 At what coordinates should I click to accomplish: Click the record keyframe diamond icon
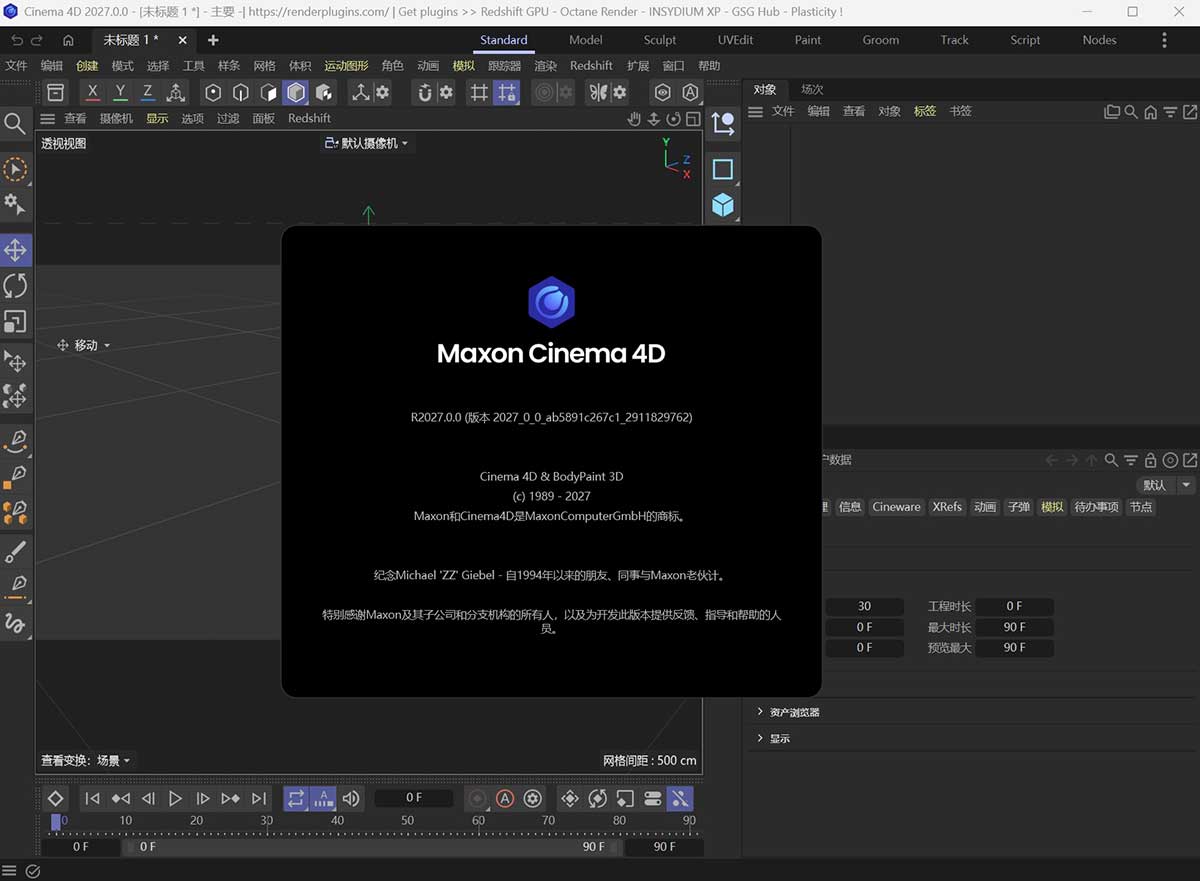[x=55, y=798]
